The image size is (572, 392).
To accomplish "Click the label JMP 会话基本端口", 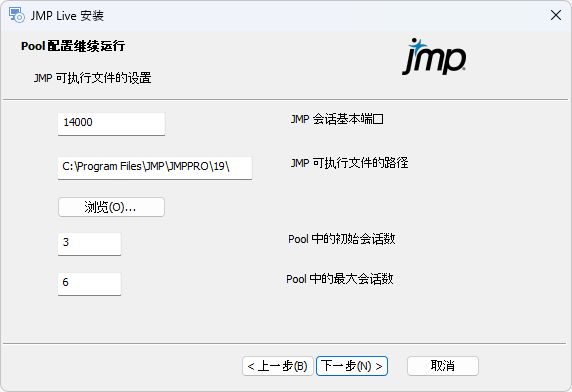I will tap(337, 119).
